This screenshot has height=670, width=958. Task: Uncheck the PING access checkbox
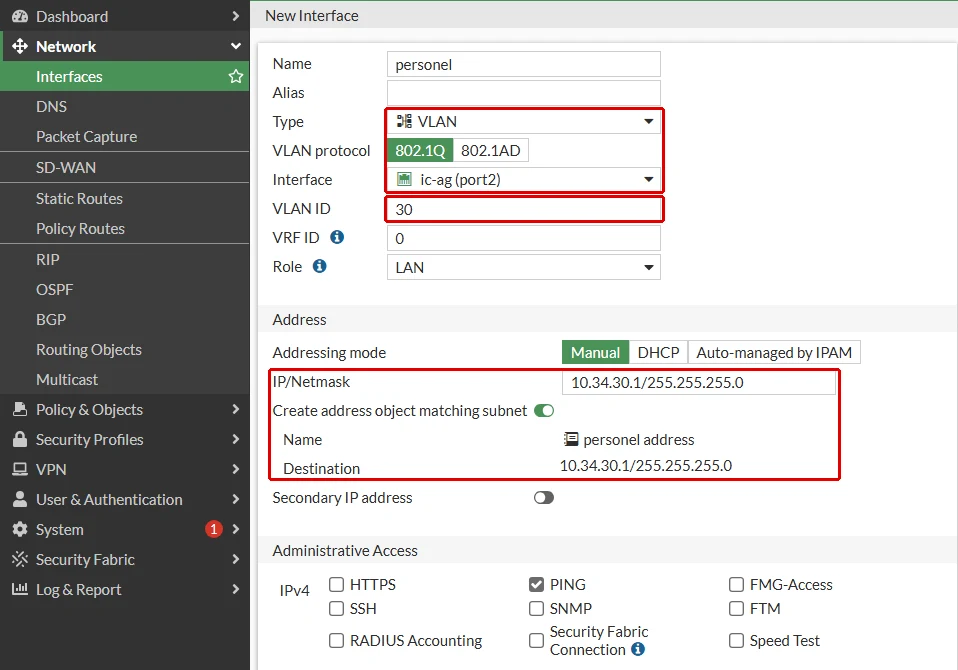pos(536,584)
